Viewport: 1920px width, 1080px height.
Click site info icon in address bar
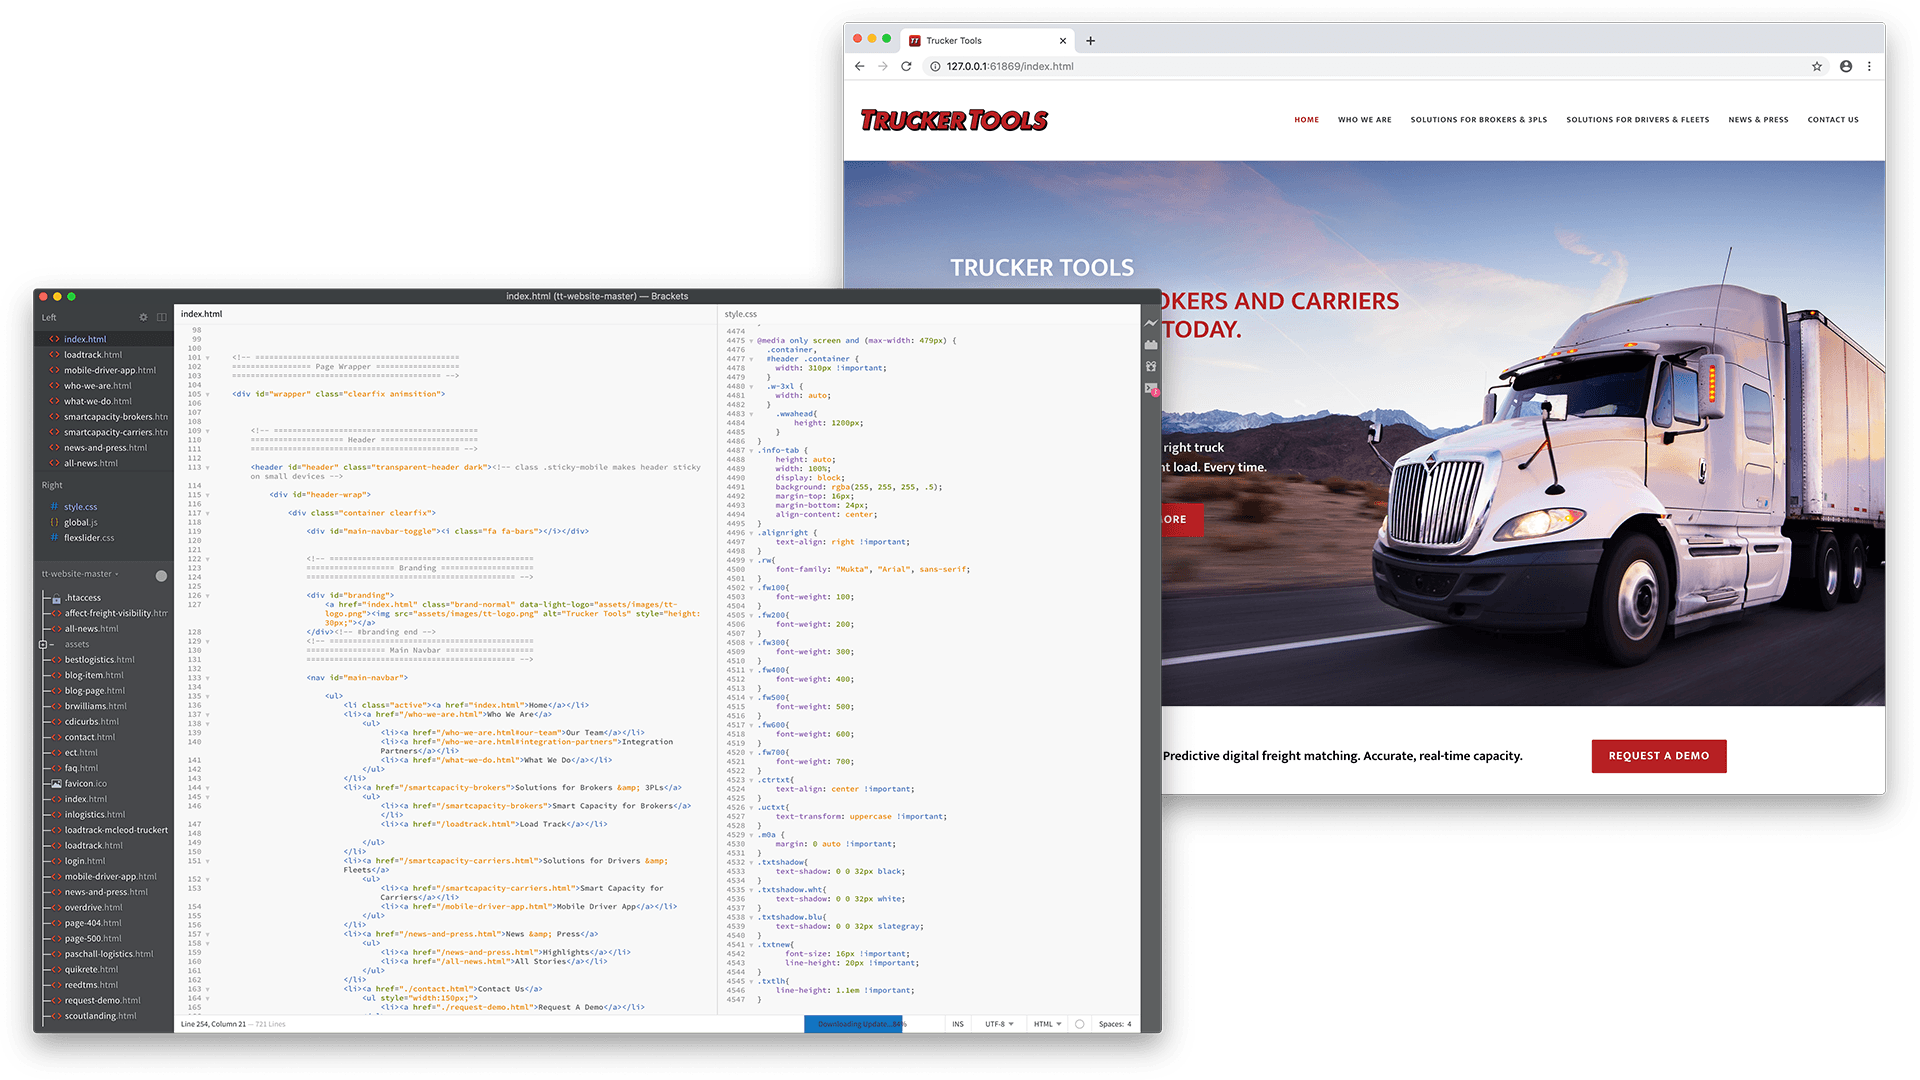point(935,66)
